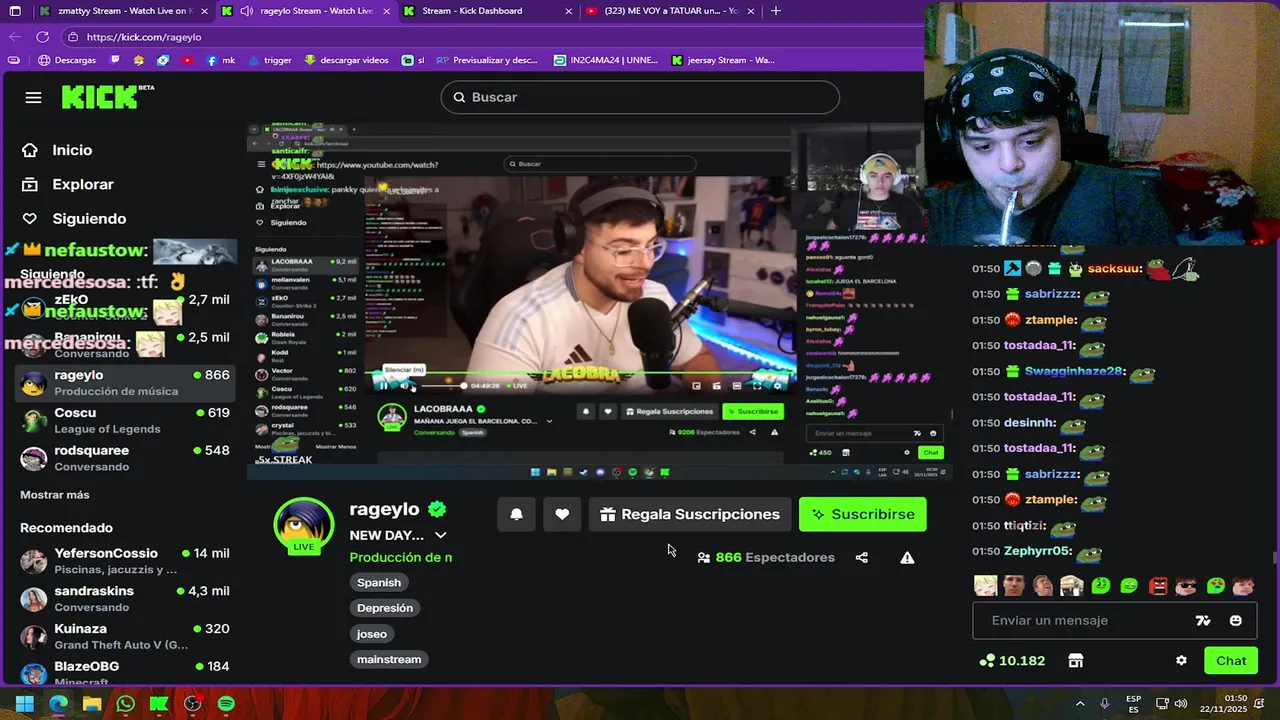This screenshot has width=1280, height=720.
Task: Expand stream title NEW DAY chevron
Action: (440, 535)
